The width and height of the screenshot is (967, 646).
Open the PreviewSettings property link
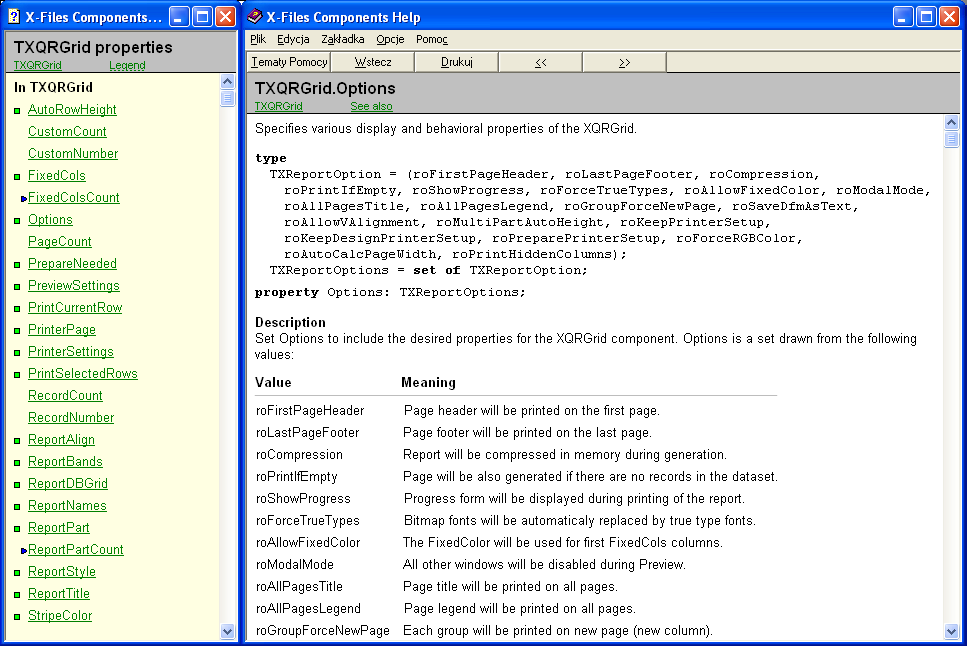[x=73, y=286]
